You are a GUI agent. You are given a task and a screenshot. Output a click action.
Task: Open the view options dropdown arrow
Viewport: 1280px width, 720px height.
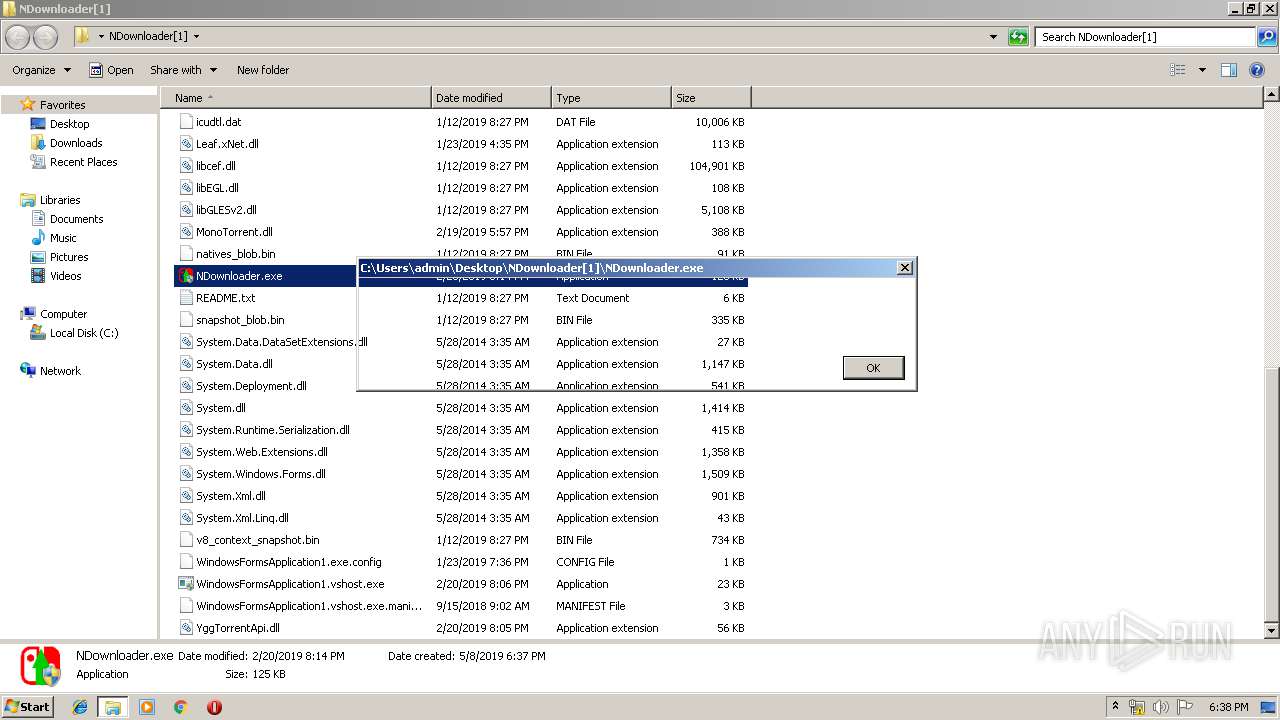(1202, 70)
